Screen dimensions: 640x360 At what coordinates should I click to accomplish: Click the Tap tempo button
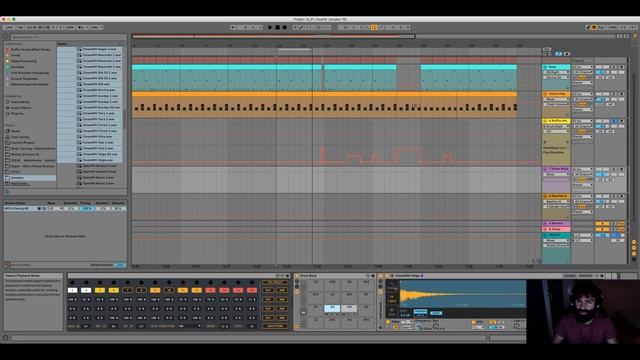click(20, 27)
